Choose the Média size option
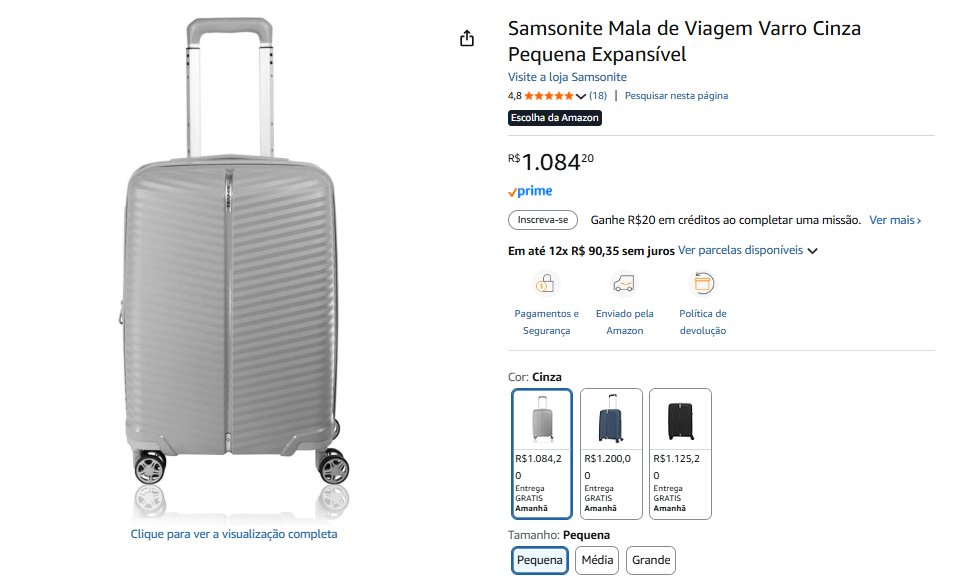The image size is (957, 580). click(x=597, y=560)
